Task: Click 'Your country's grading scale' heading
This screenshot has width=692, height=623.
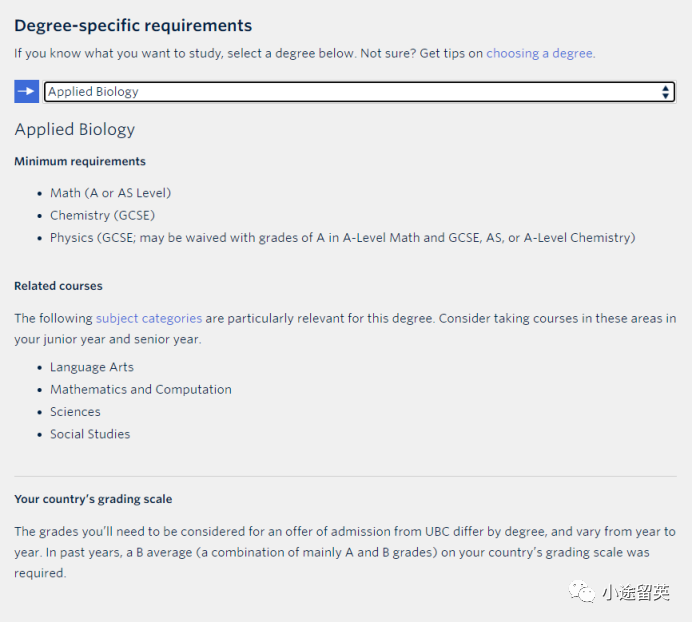Action: coord(93,499)
